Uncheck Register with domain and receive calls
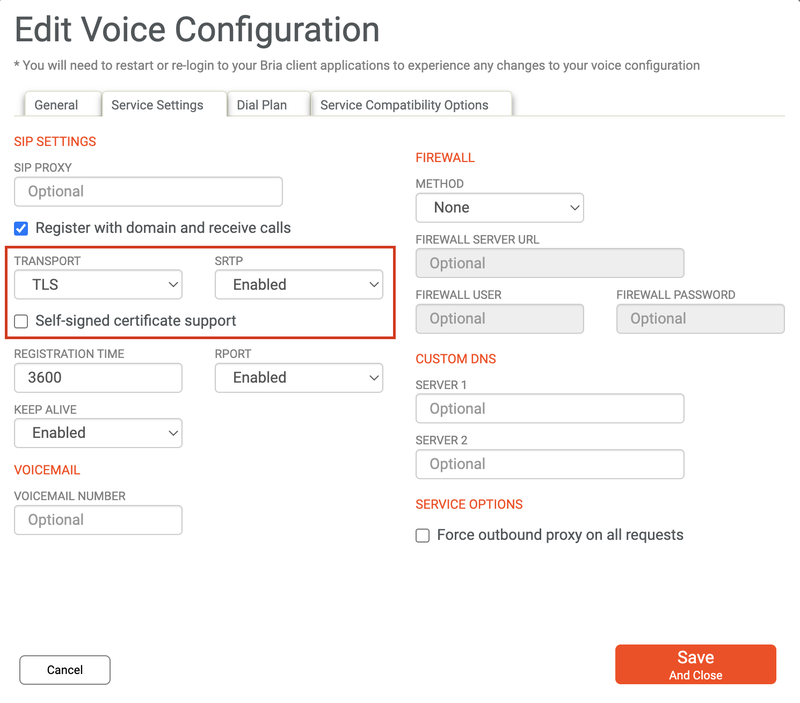 21,228
